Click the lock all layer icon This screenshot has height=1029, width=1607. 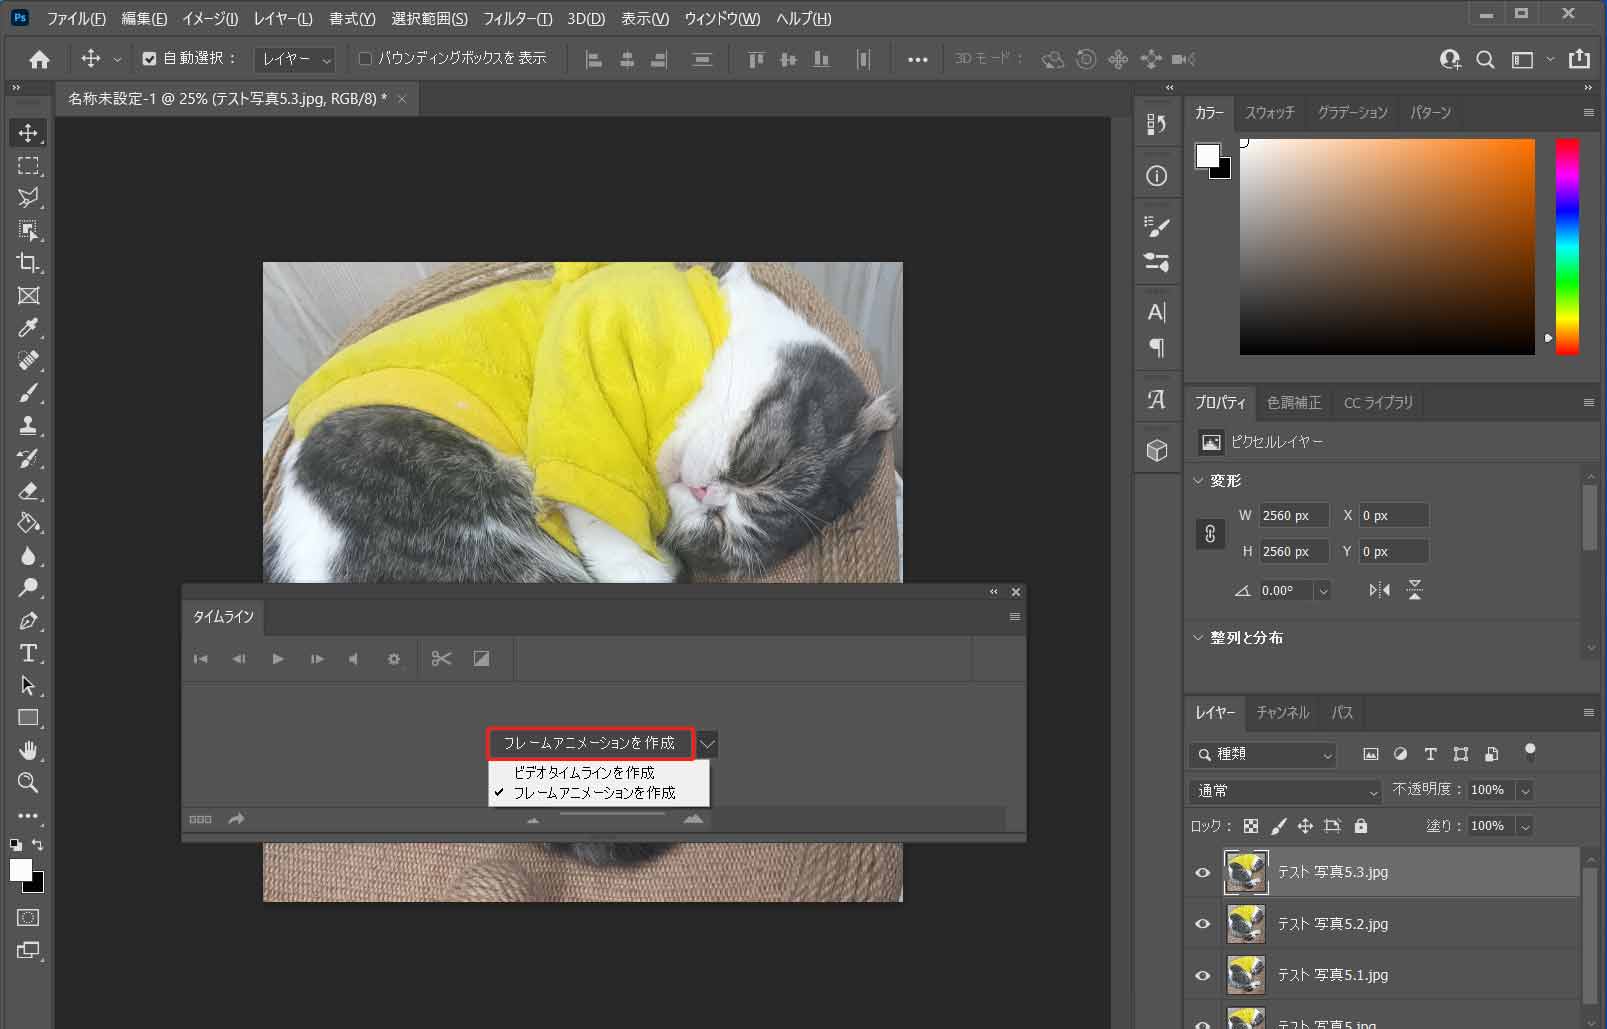click(x=1360, y=826)
